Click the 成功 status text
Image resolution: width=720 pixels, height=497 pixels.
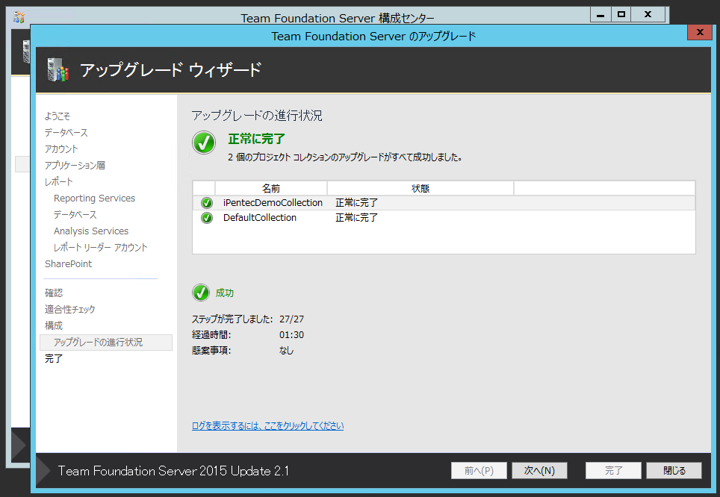(225, 293)
